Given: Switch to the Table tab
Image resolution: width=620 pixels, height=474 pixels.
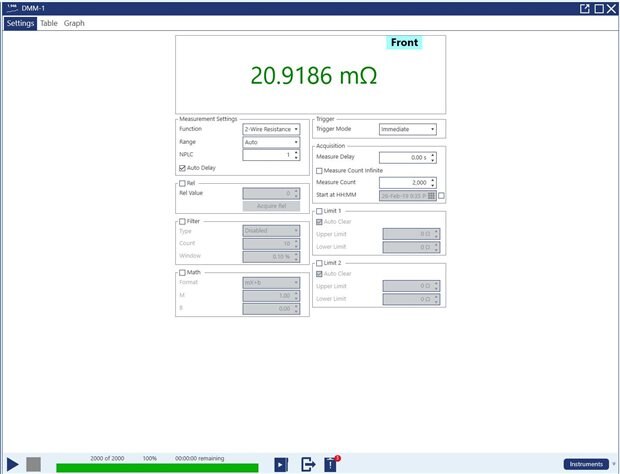Looking at the screenshot, I should pyautogui.click(x=49, y=23).
